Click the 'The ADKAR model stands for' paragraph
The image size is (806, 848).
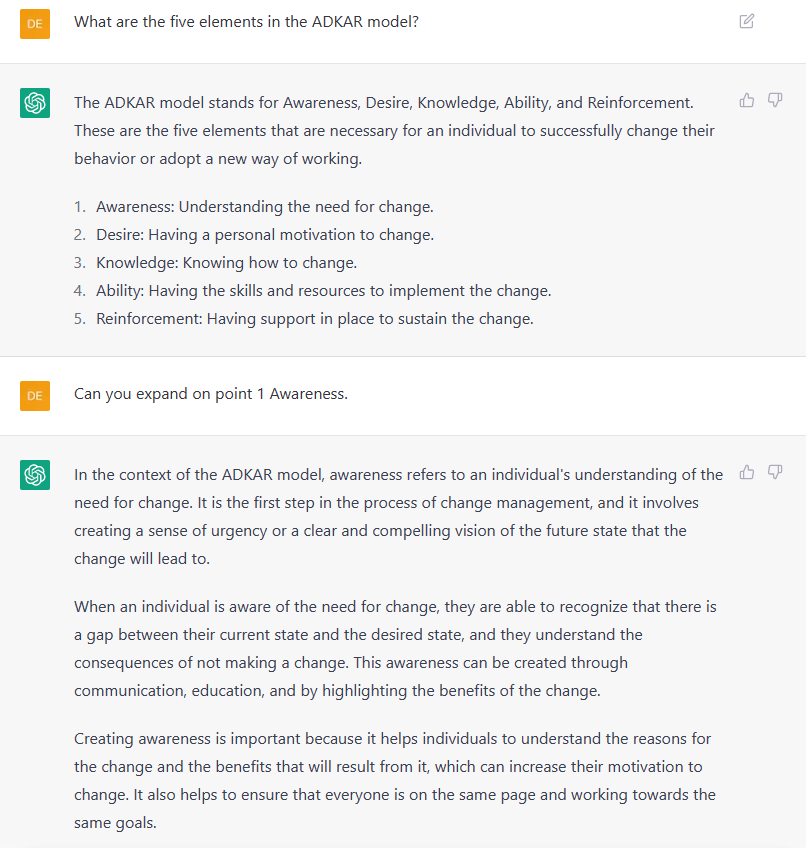(394, 130)
